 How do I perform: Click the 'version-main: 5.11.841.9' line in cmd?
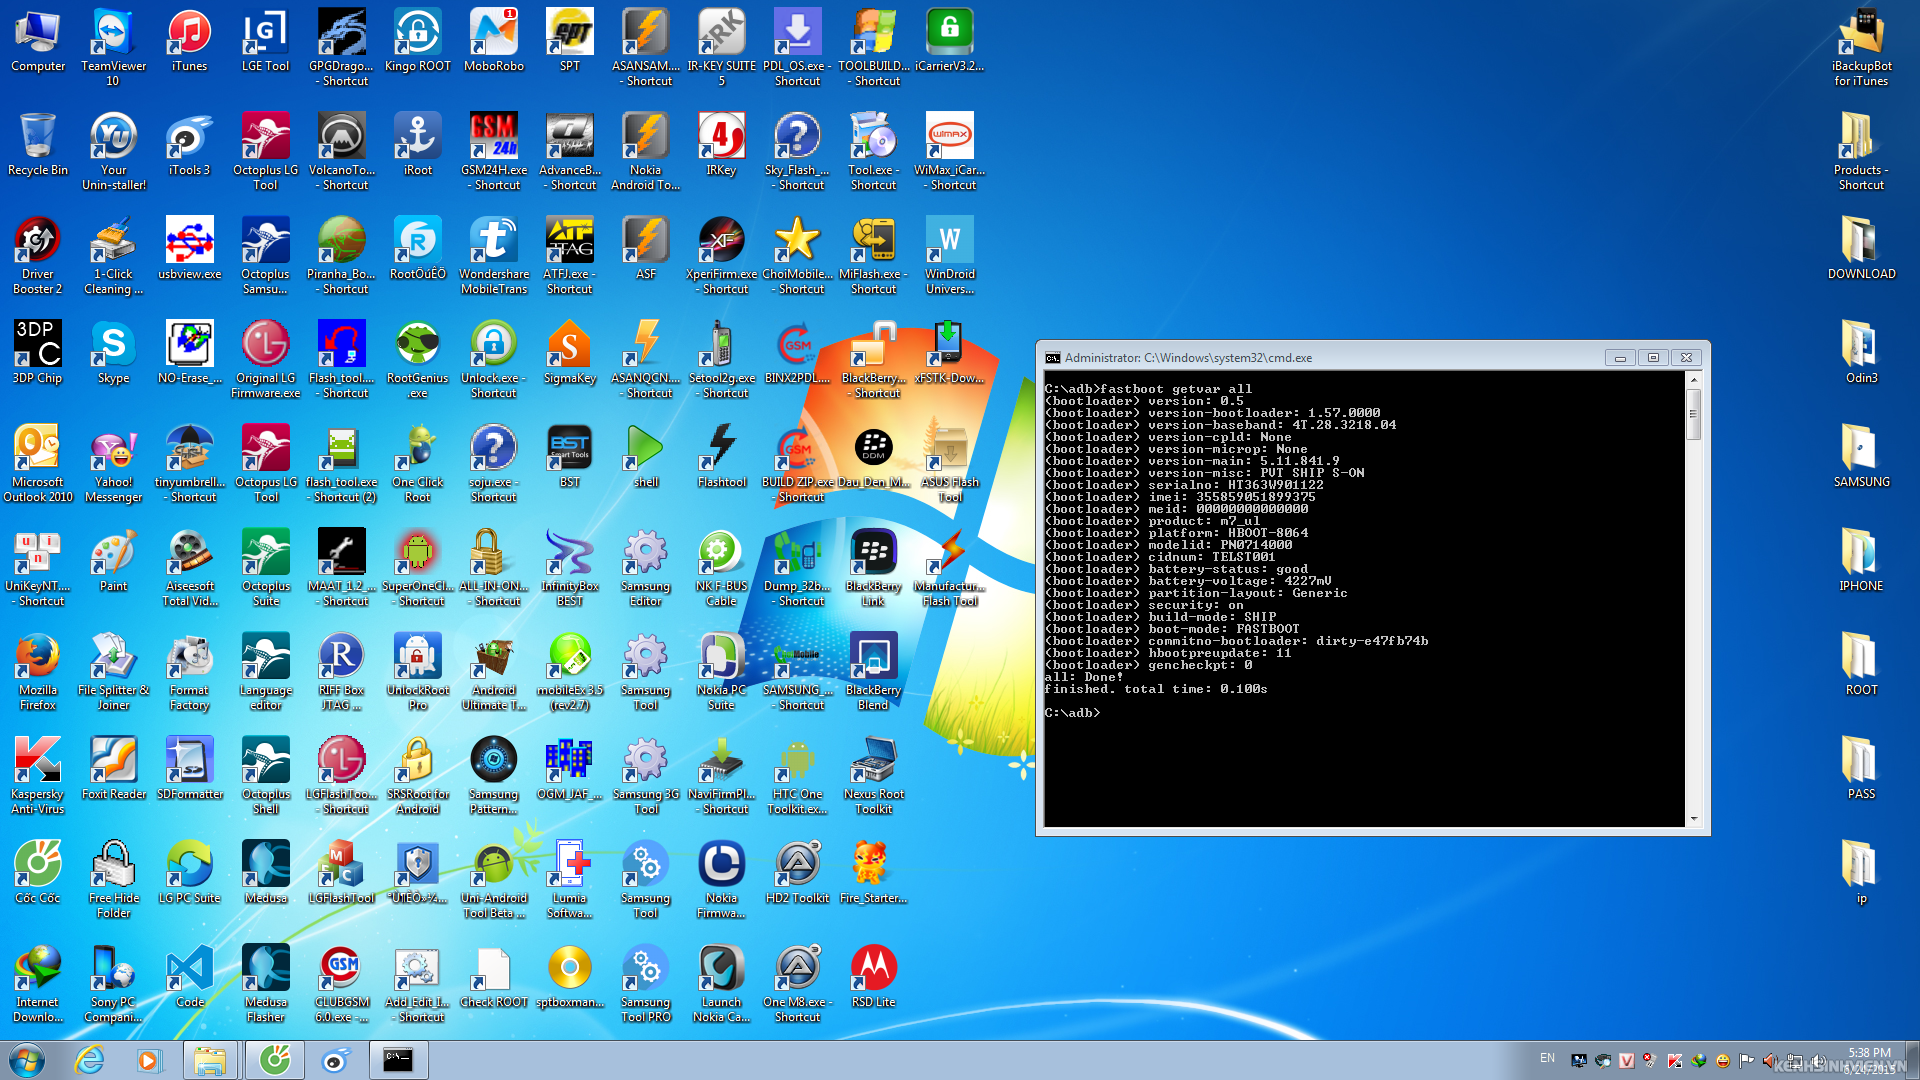(1192, 461)
